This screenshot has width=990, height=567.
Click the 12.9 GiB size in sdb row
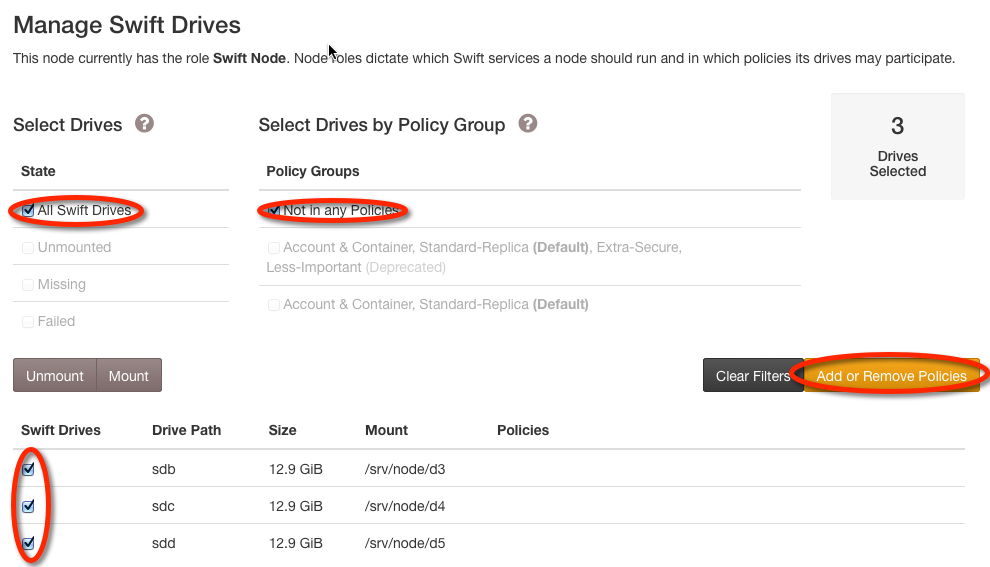pyautogui.click(x=295, y=469)
